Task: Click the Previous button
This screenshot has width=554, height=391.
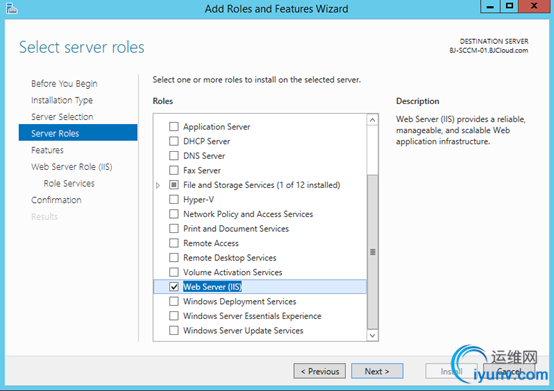Action: pos(319,371)
